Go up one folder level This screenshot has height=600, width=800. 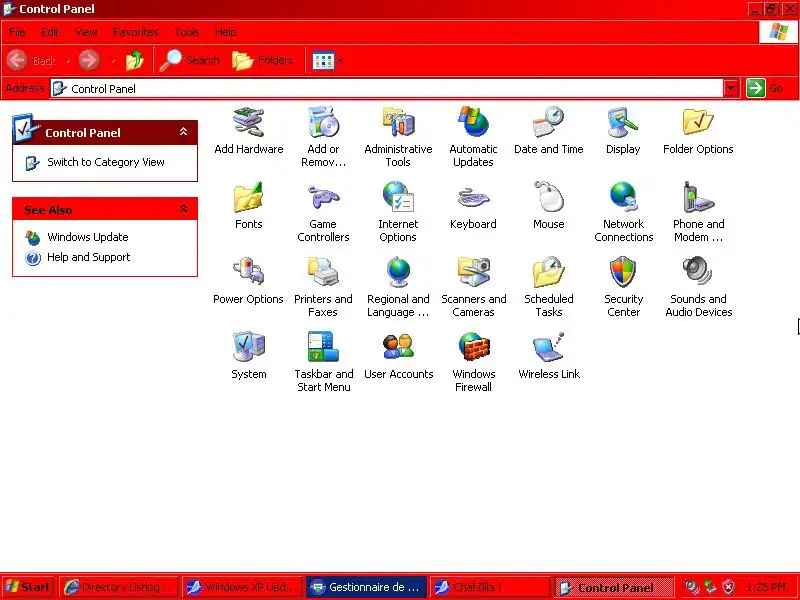pyautogui.click(x=135, y=60)
